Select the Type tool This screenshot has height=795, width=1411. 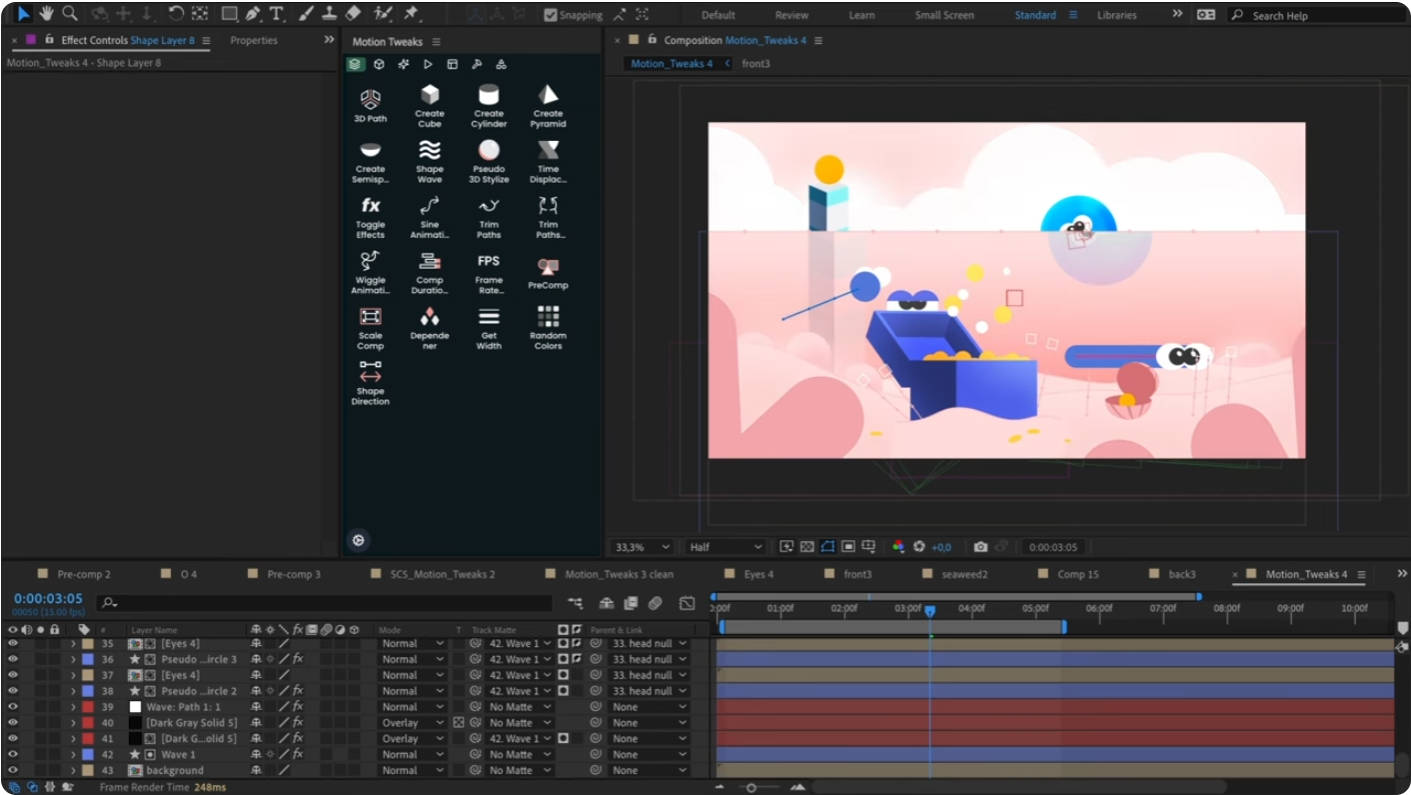click(275, 15)
